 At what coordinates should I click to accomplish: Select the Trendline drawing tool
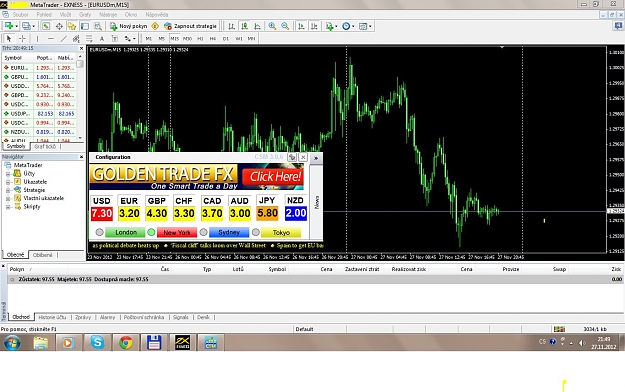pos(63,39)
